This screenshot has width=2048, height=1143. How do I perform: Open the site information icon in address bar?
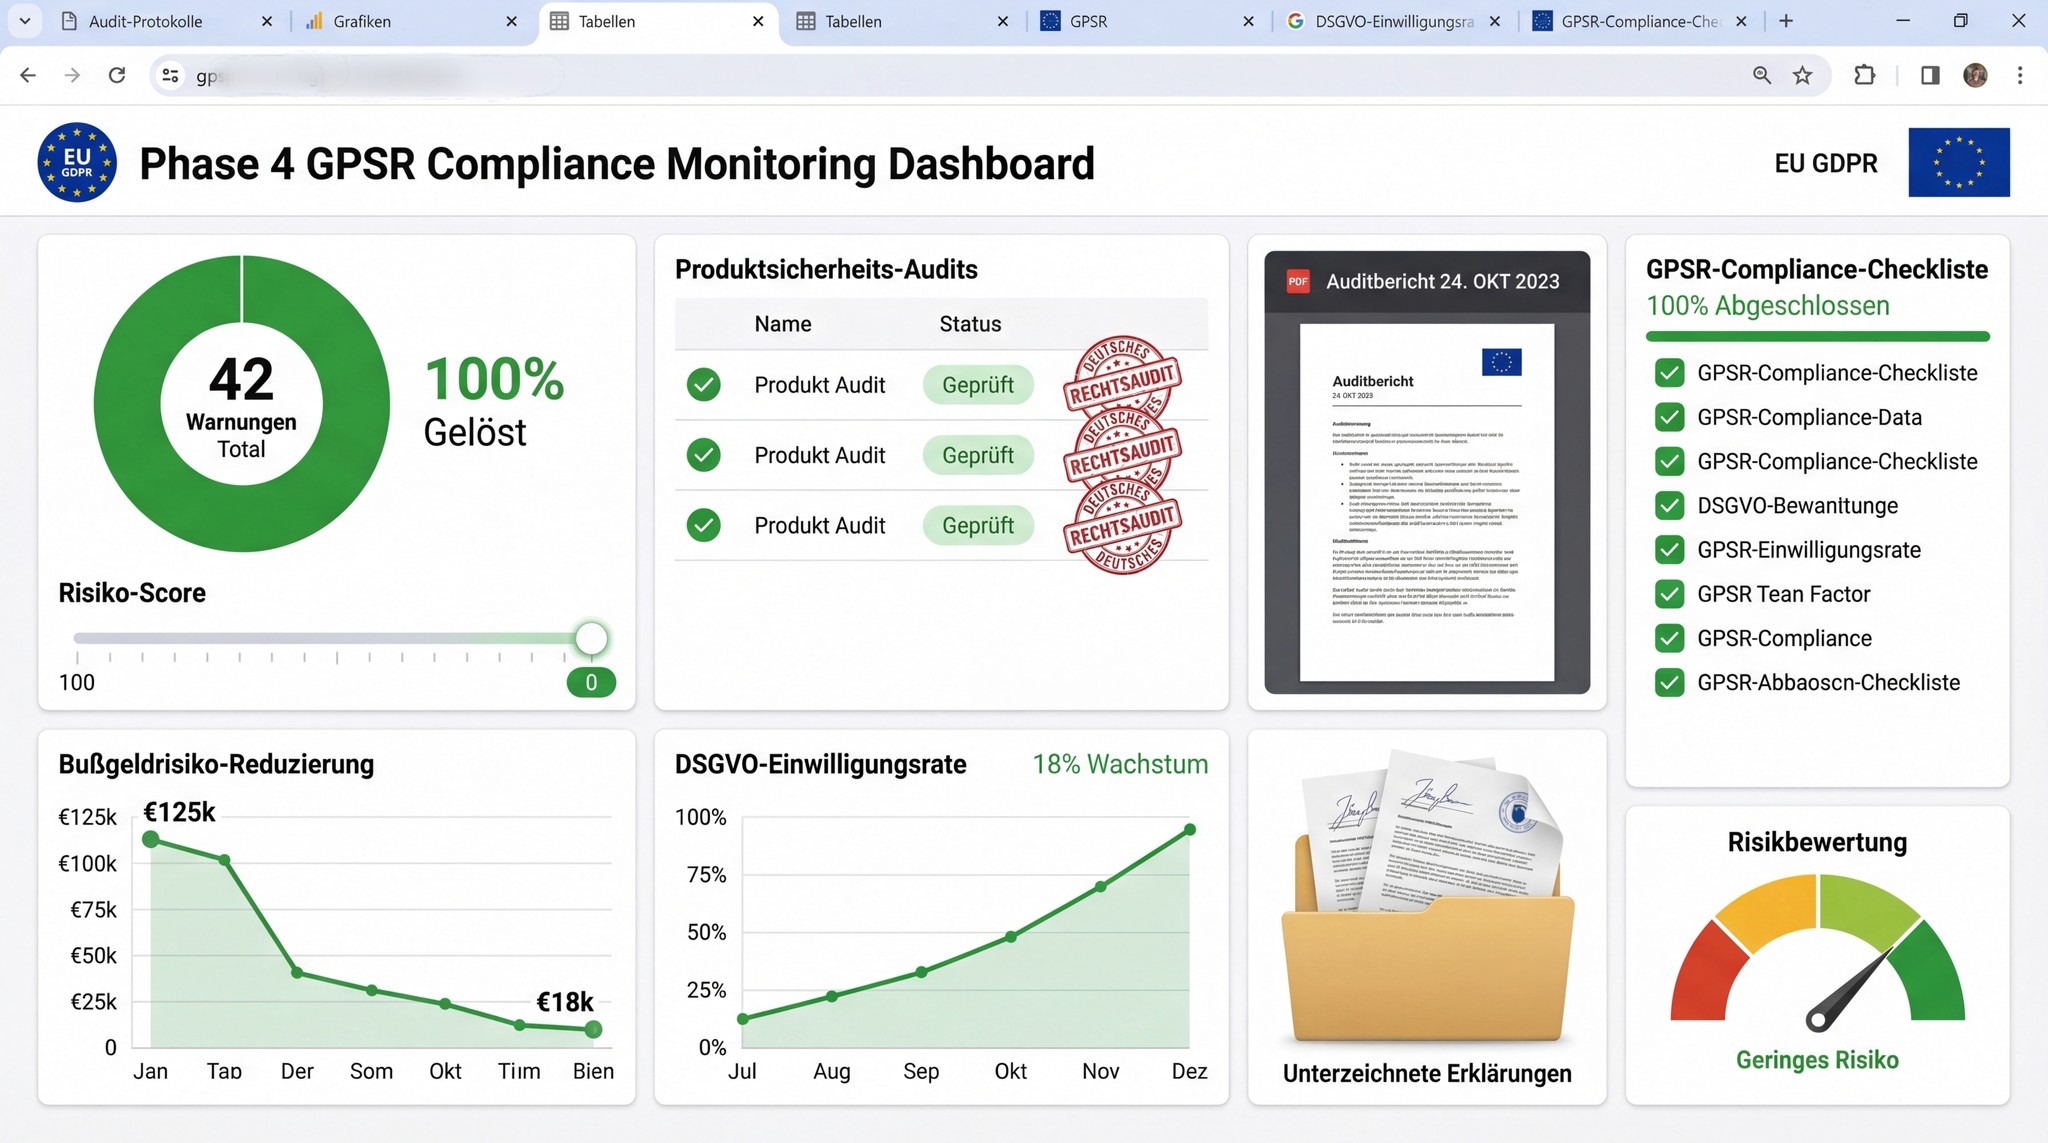click(x=171, y=75)
